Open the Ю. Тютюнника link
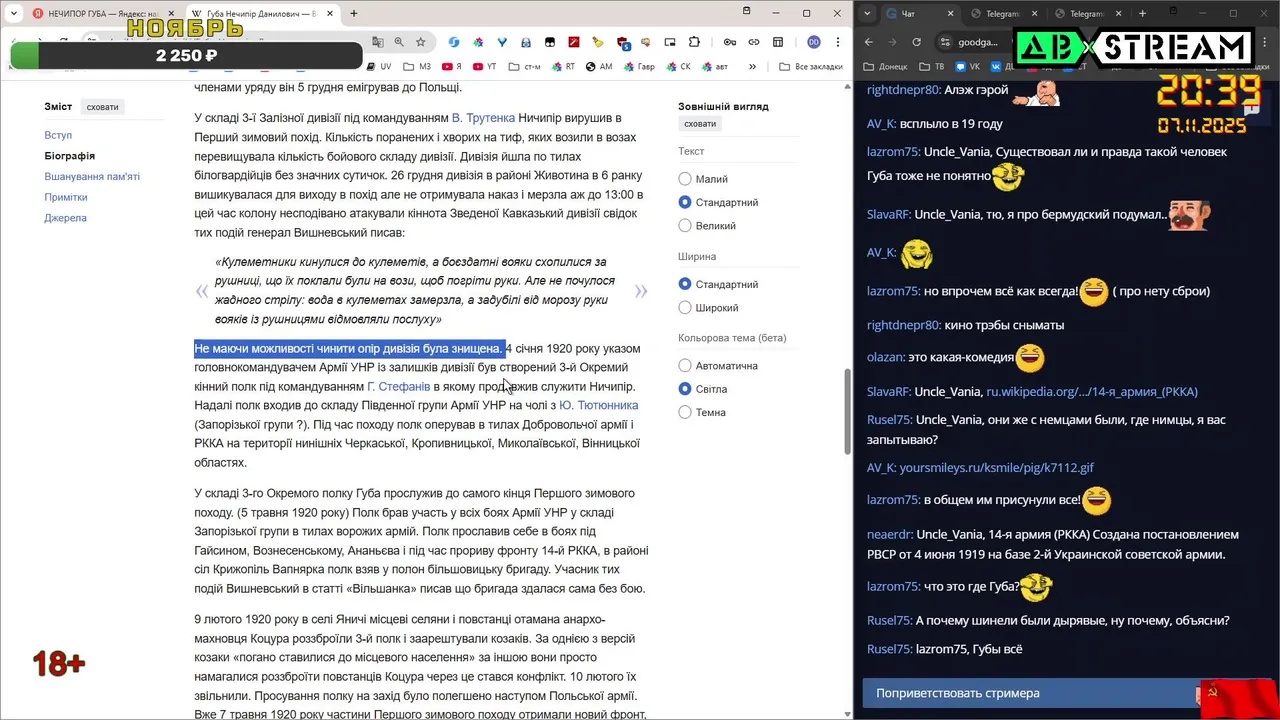 (598, 405)
